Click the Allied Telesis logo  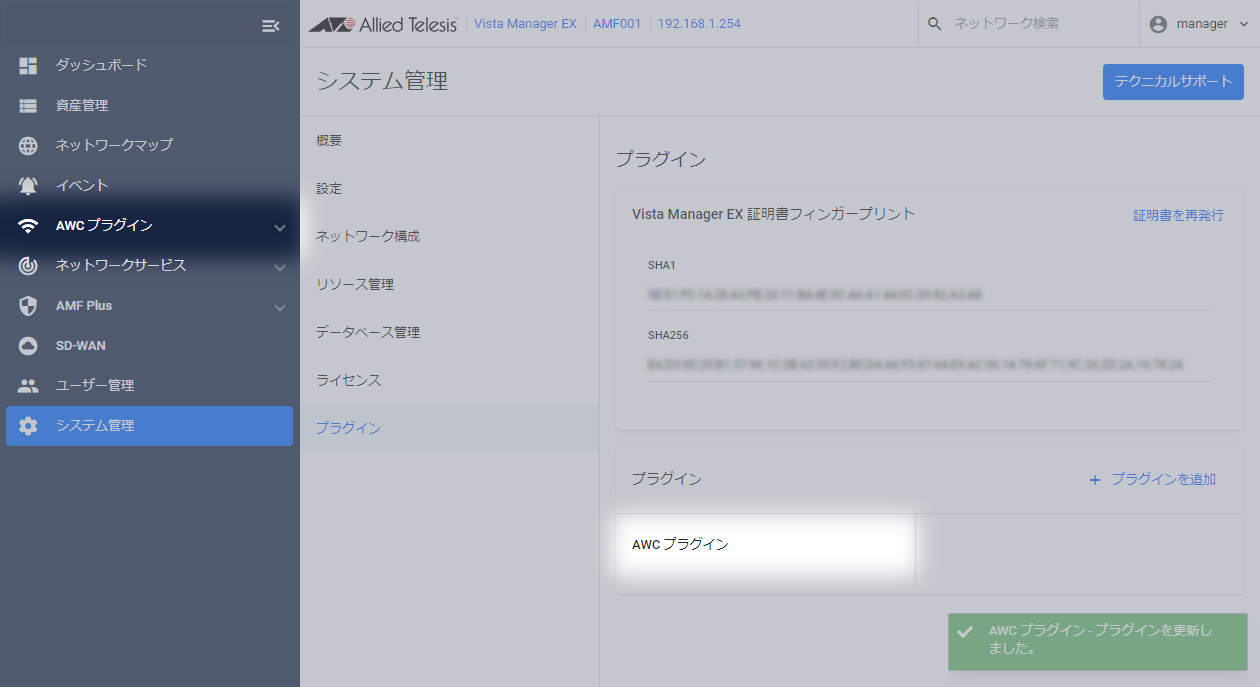tap(383, 24)
